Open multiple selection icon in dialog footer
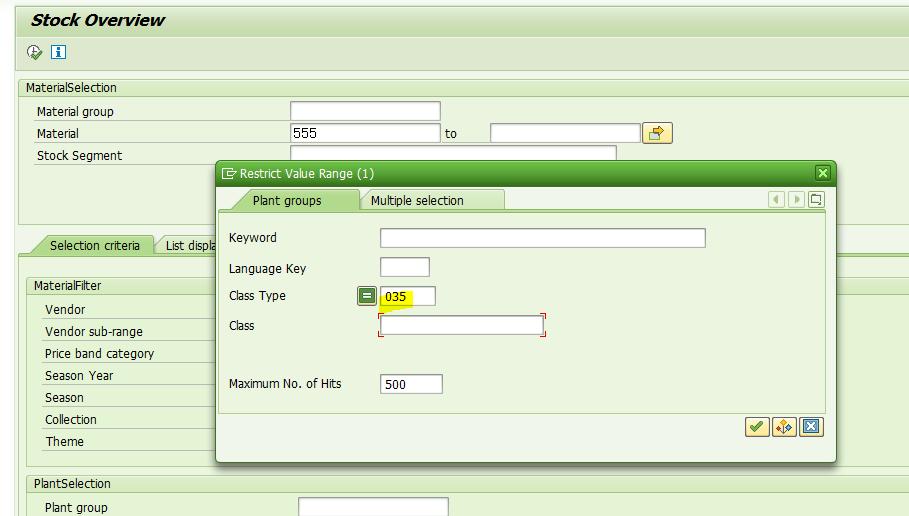909x516 pixels. (784, 427)
